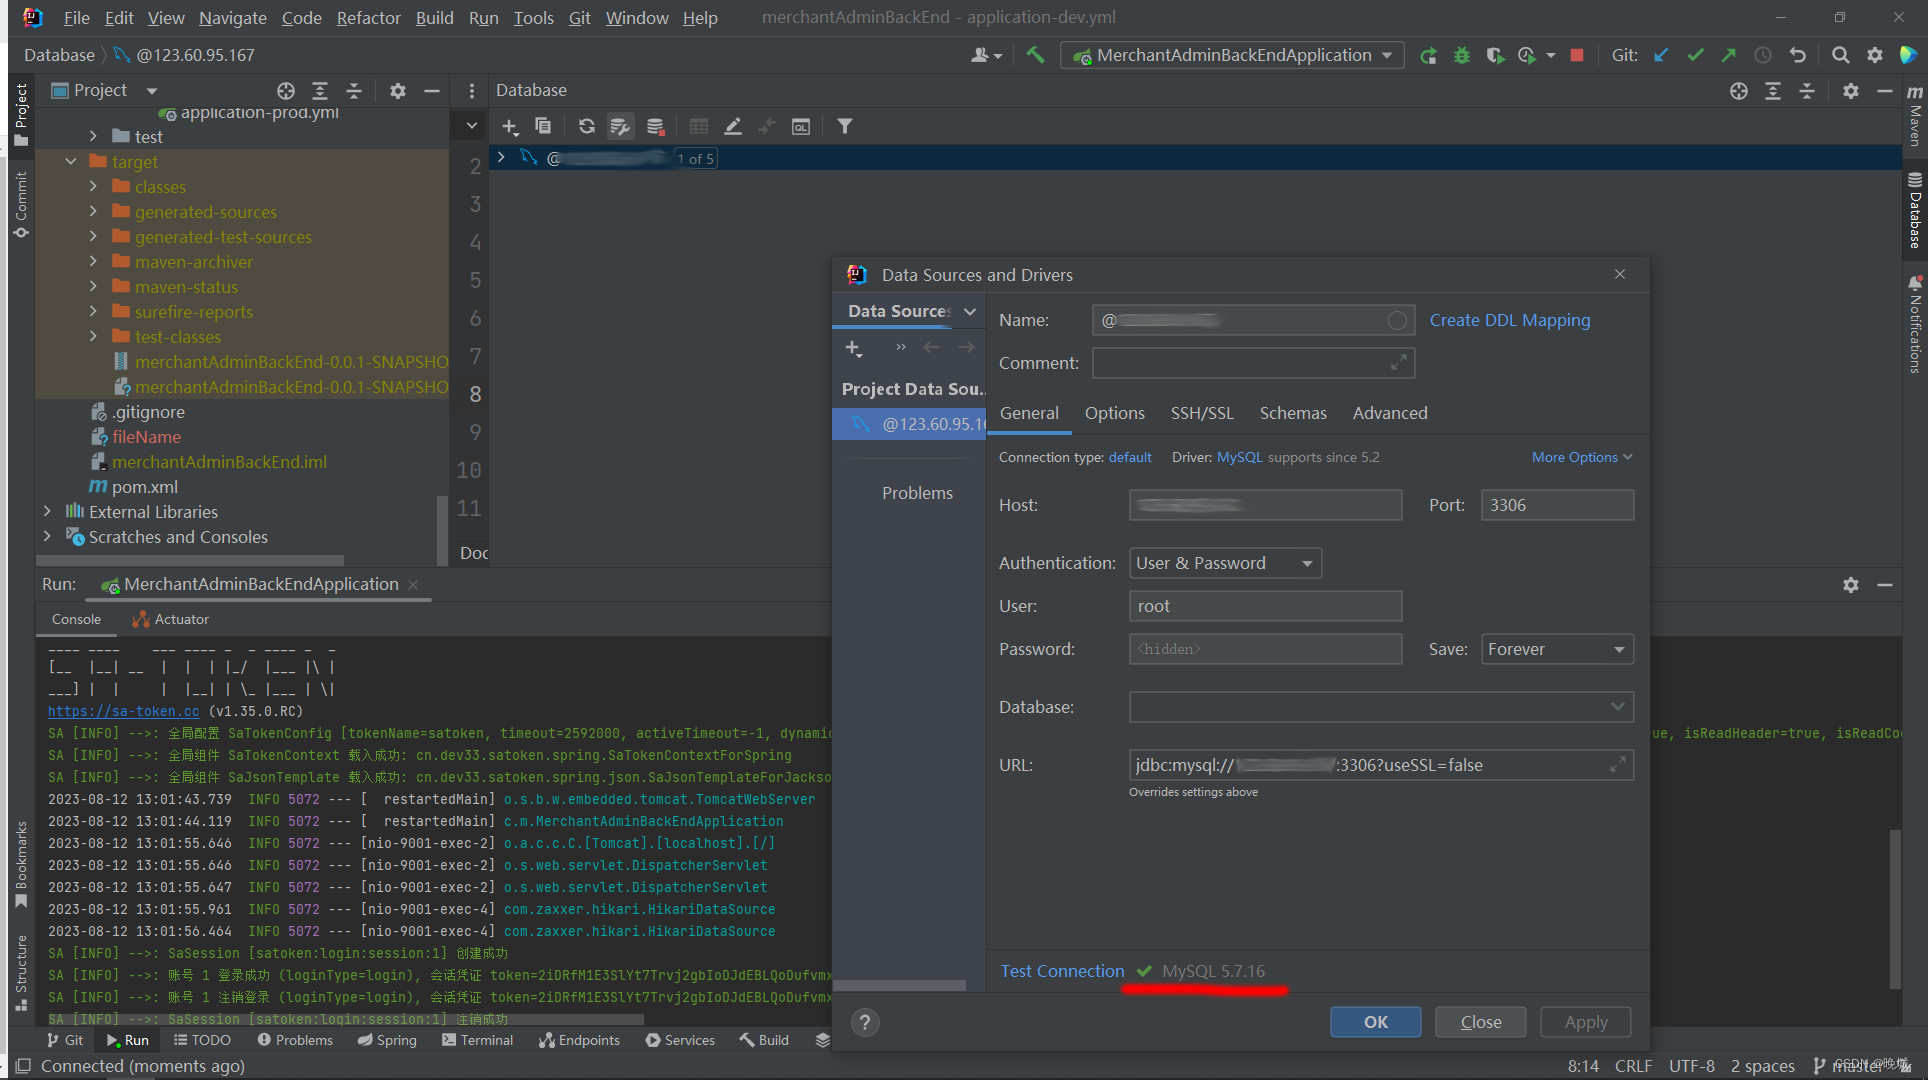Toggle the Project tool window sidebar button
This screenshot has width=1928, height=1080.
[x=21, y=115]
